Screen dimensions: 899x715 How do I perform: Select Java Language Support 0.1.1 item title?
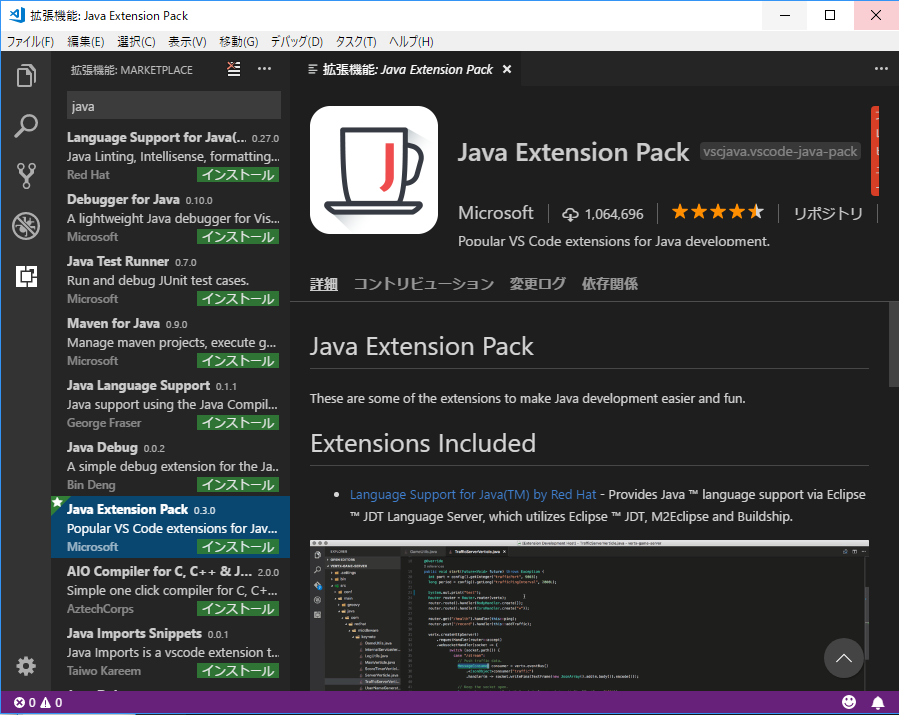click(x=138, y=386)
